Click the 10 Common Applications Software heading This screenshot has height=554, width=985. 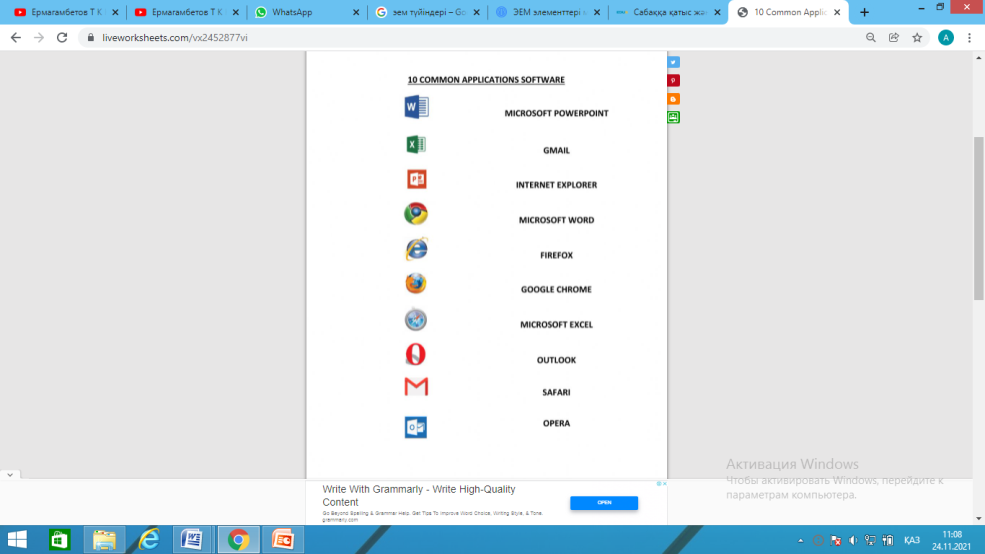point(486,80)
